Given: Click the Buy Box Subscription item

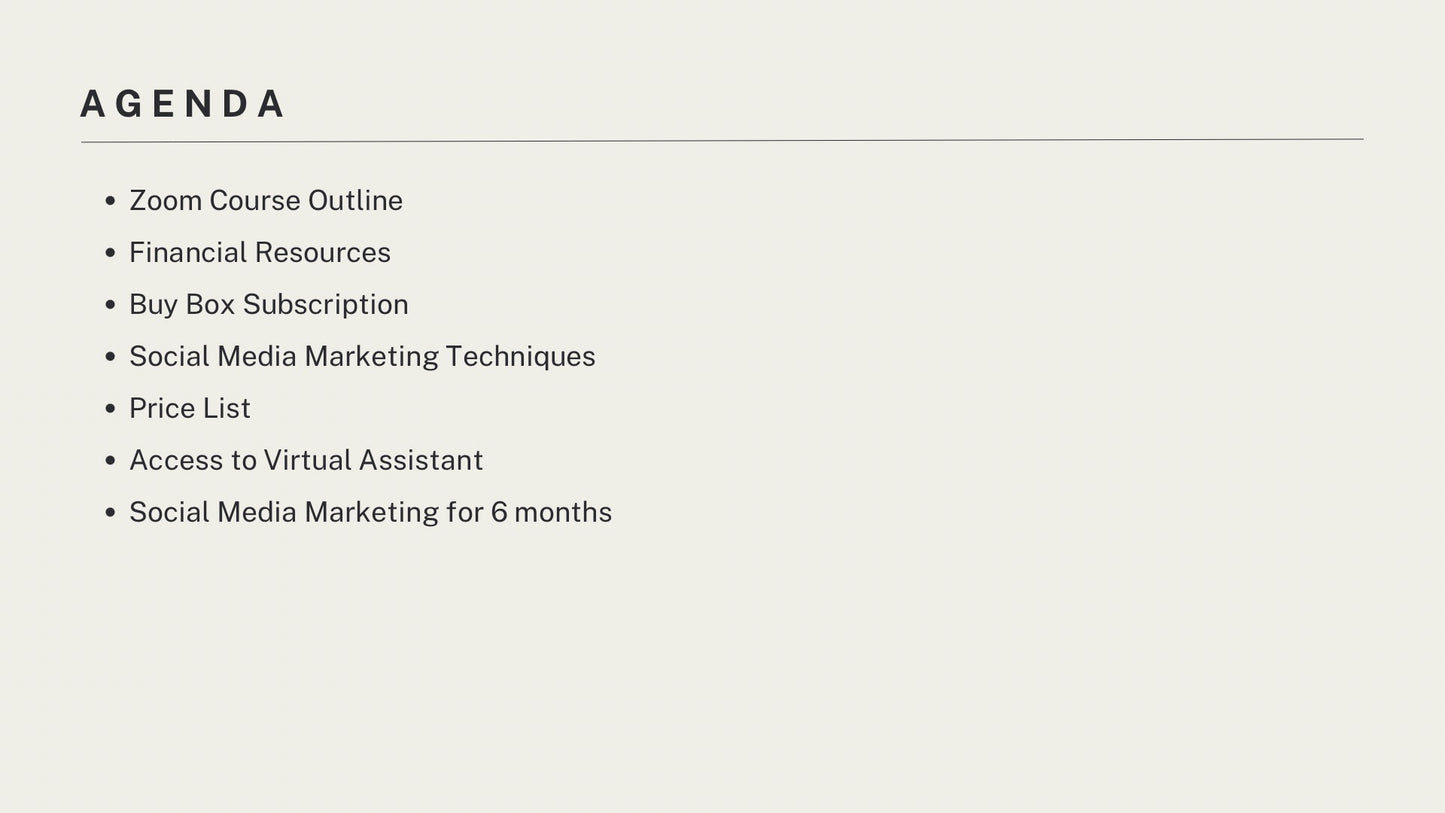Looking at the screenshot, I should 269,304.
